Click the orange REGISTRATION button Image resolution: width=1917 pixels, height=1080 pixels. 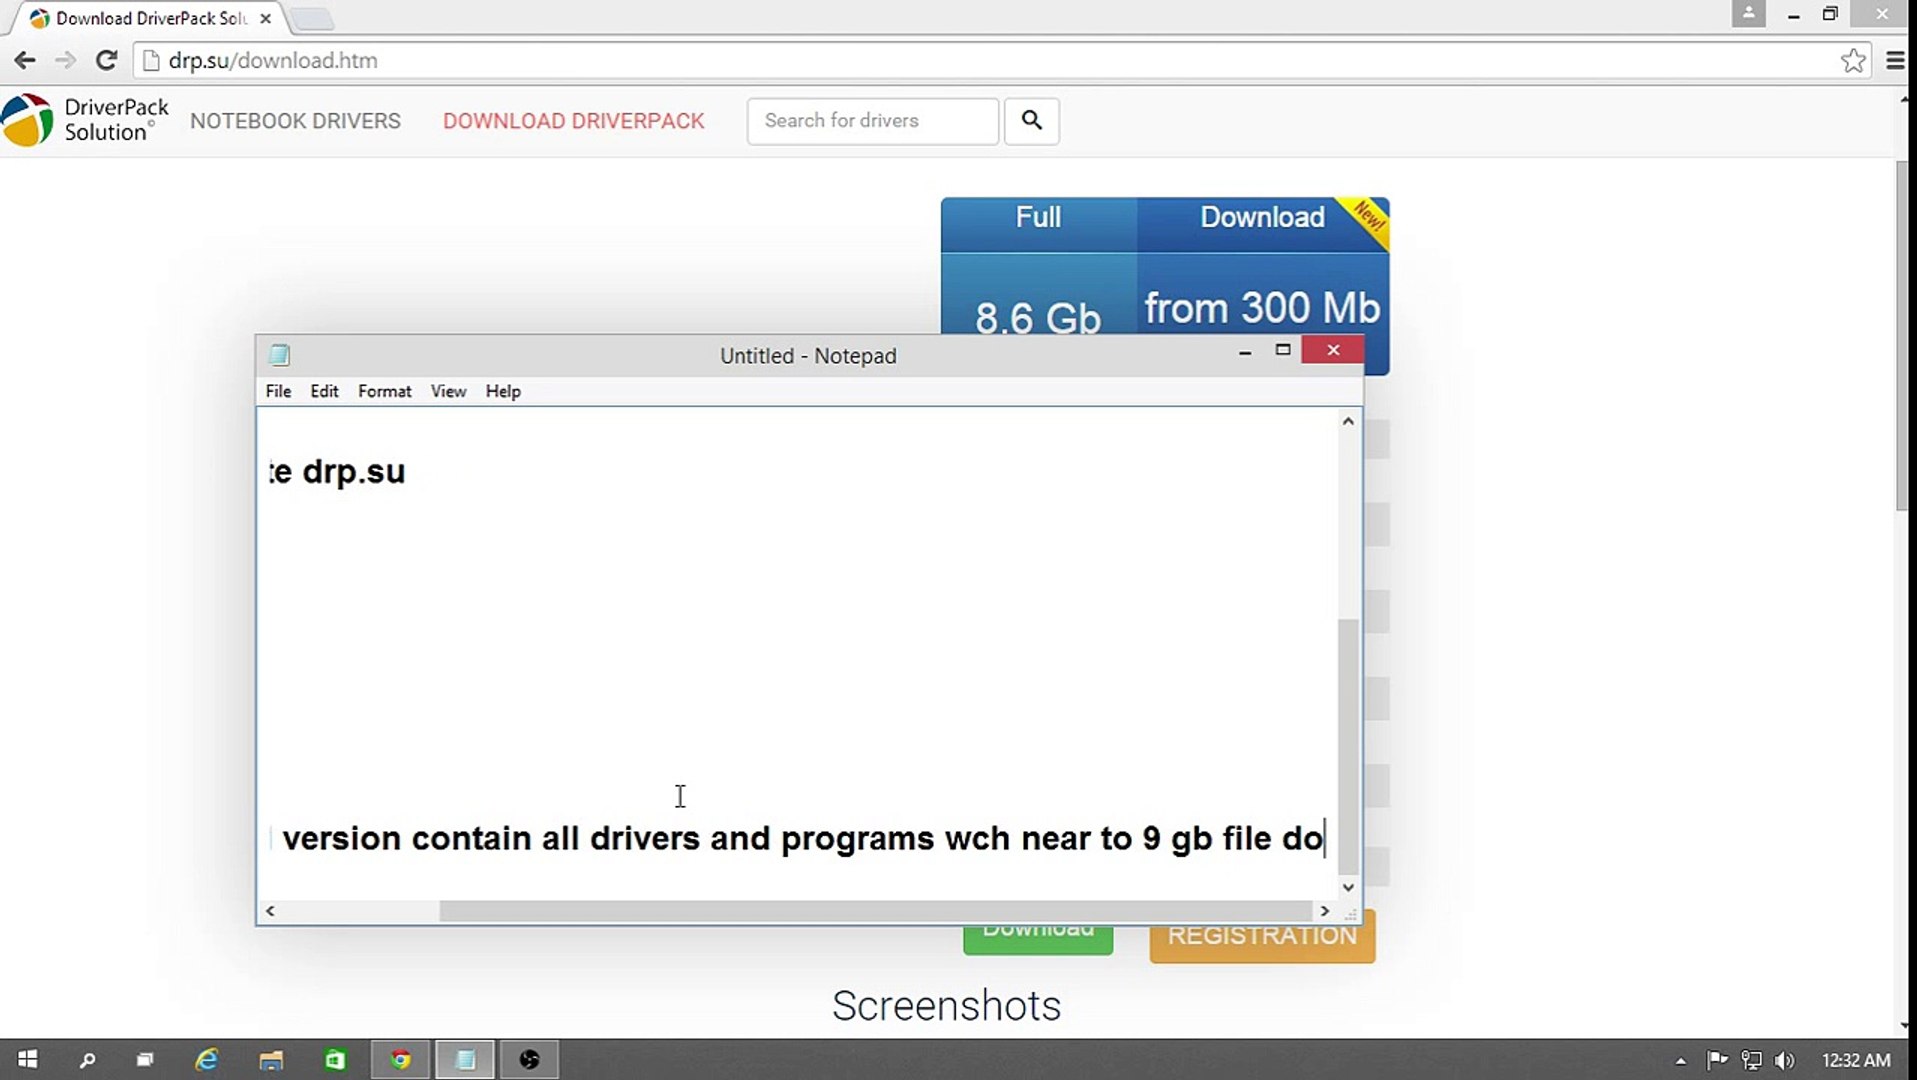coord(1262,936)
